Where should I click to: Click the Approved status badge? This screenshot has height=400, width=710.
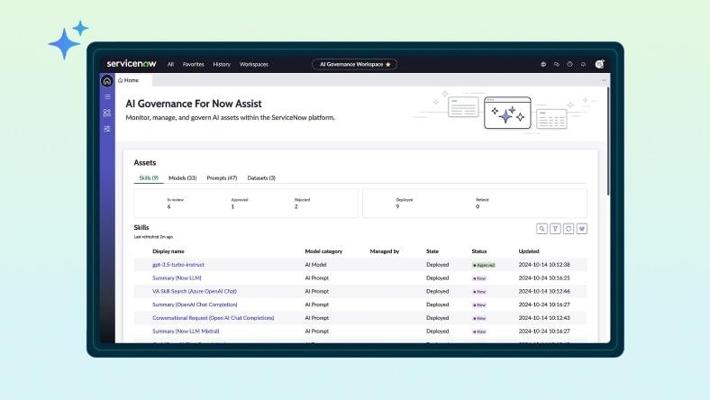click(x=484, y=265)
